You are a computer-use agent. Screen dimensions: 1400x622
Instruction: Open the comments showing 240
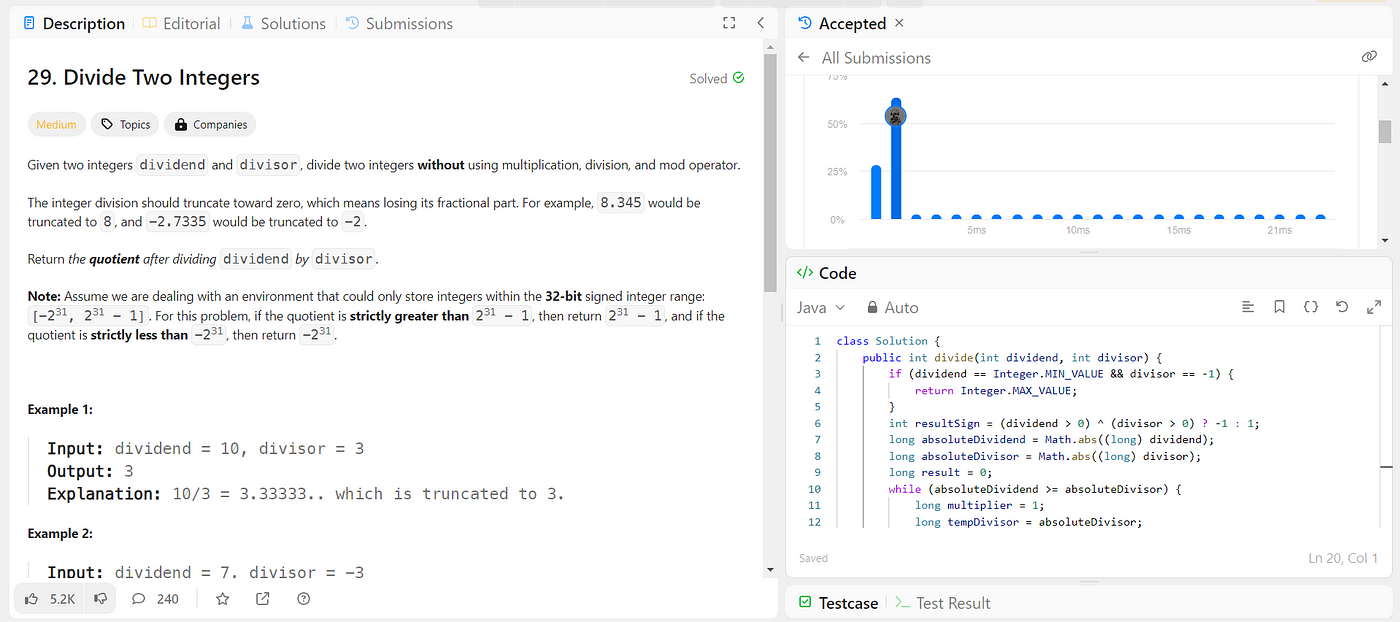[x=155, y=599]
